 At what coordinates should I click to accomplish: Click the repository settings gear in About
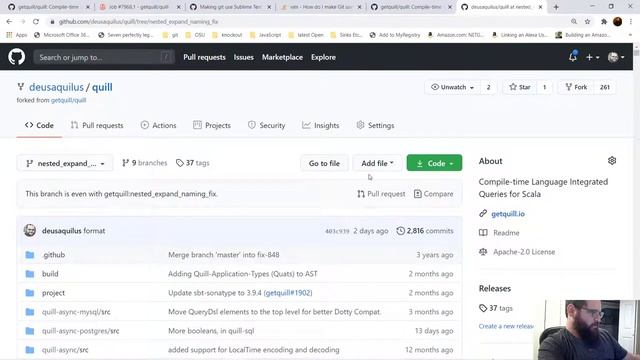pos(611,161)
